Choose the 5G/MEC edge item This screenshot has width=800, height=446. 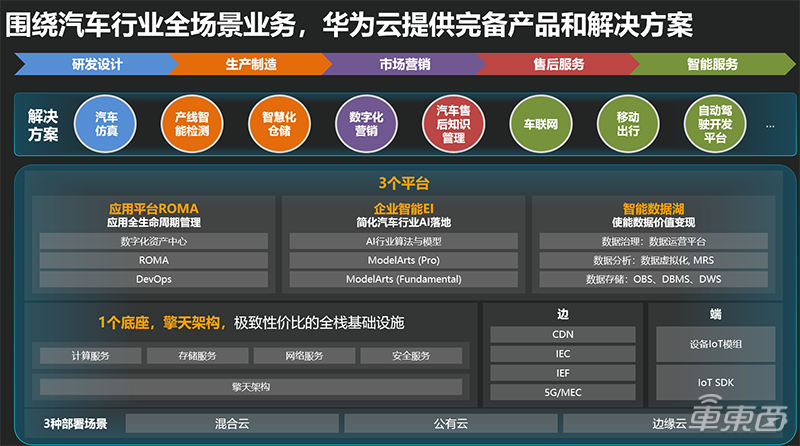coord(563,392)
